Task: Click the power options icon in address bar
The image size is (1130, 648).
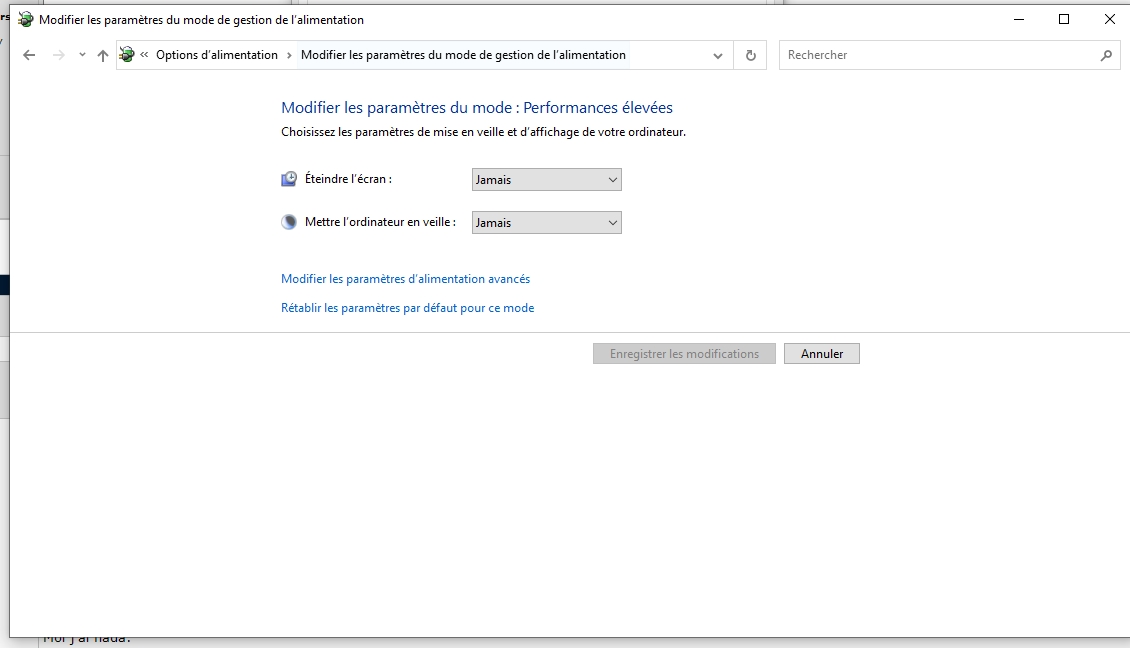Action: tap(127, 54)
